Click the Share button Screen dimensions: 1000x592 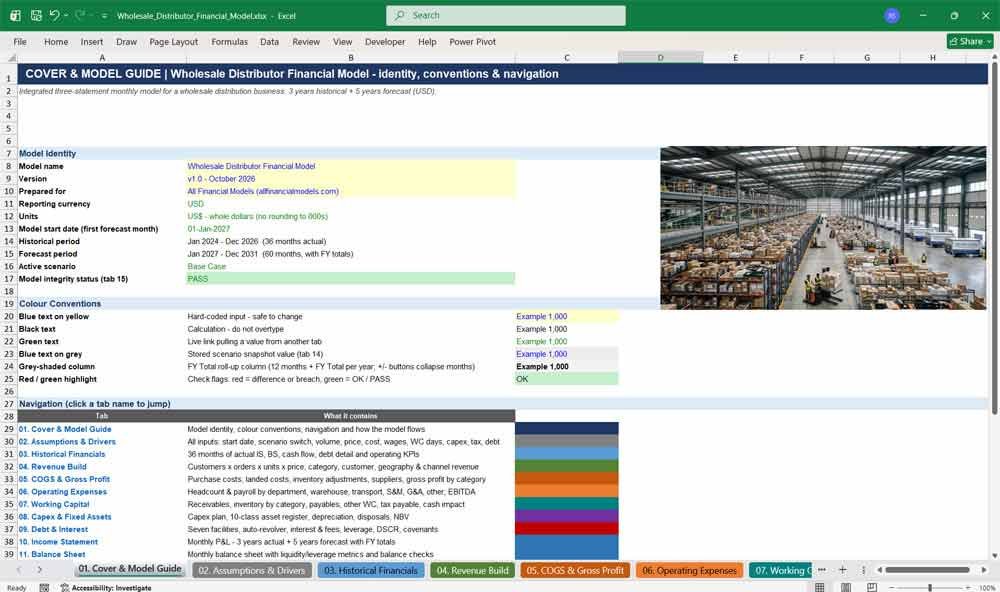click(x=970, y=41)
